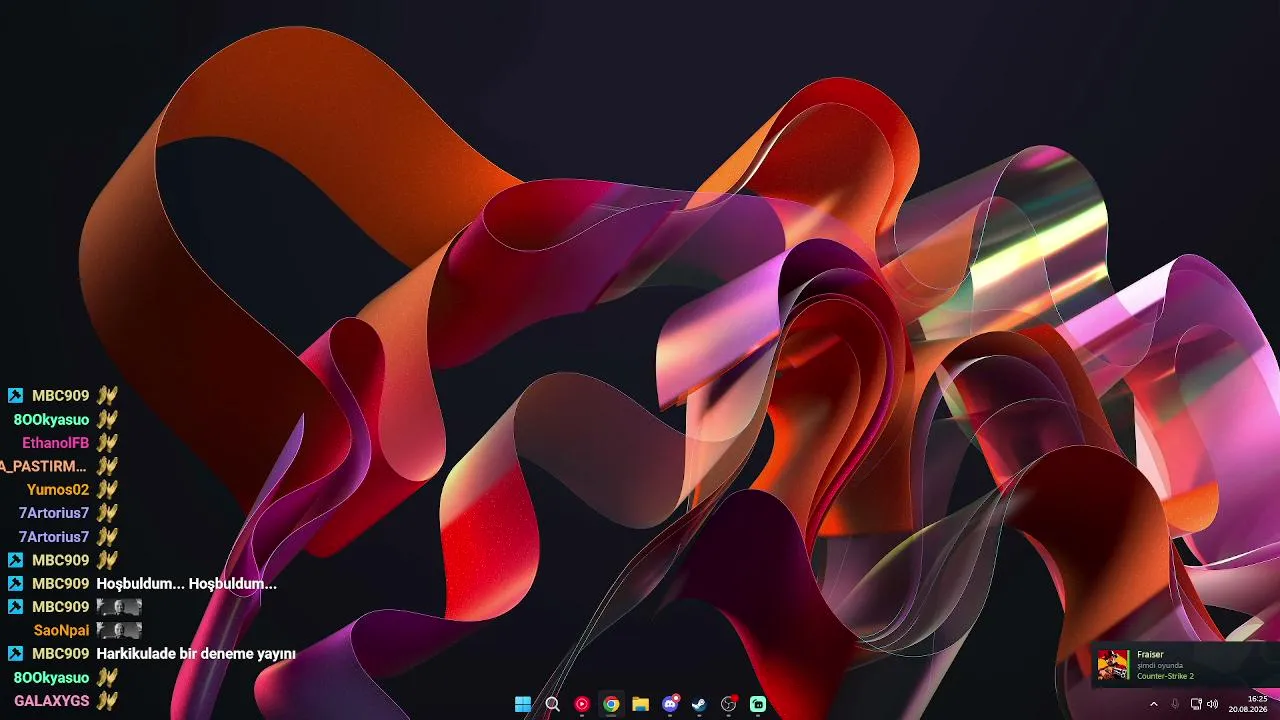
Task: Click the clapping emote beside Yumos02
Action: (107, 490)
